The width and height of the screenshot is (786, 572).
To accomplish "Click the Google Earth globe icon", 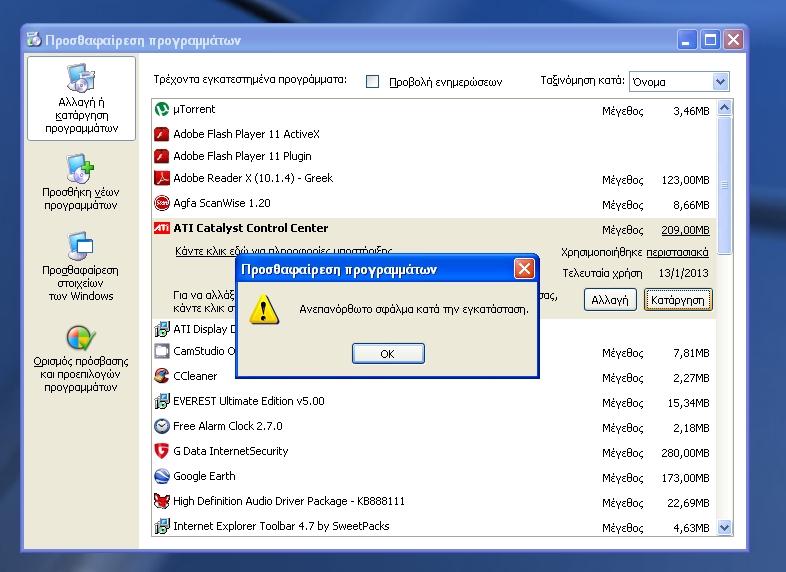I will tap(161, 476).
